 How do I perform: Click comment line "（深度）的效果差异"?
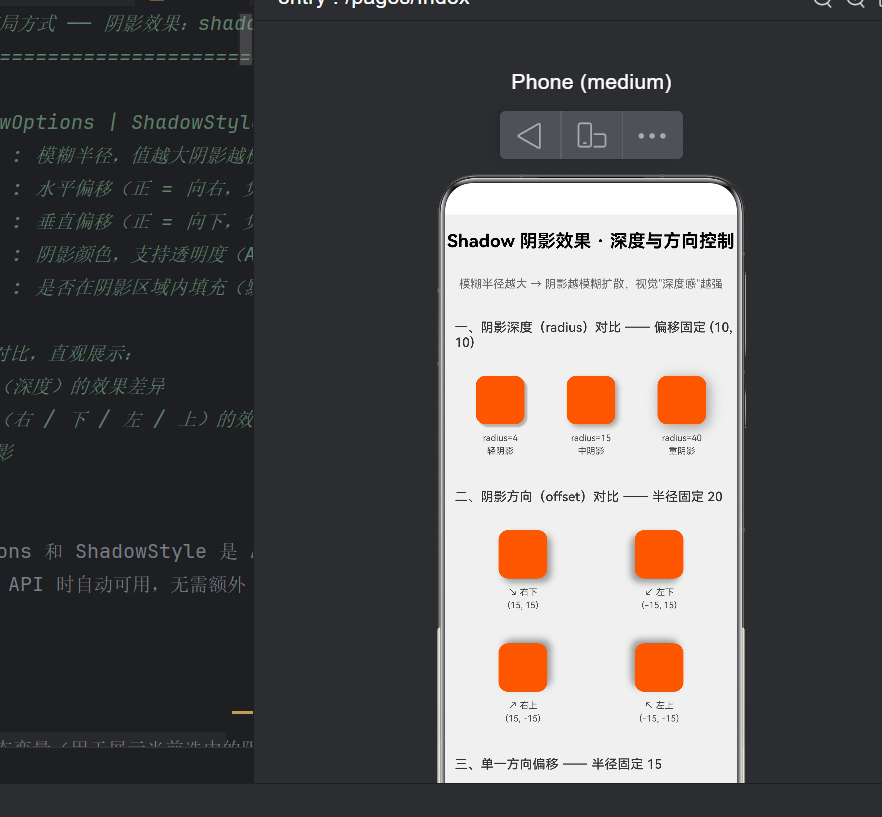coord(83,387)
